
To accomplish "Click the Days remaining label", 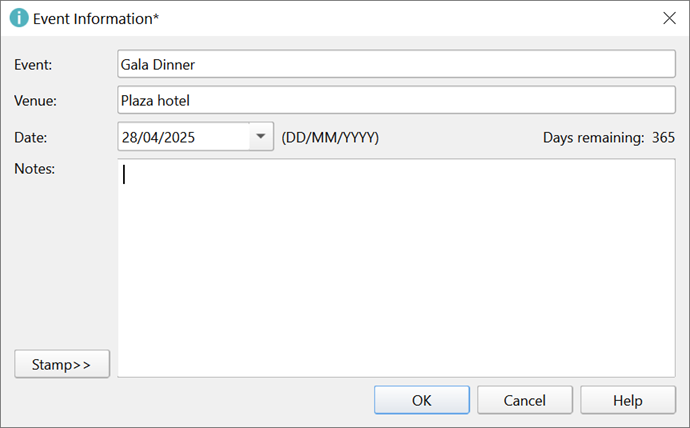I will point(593,138).
